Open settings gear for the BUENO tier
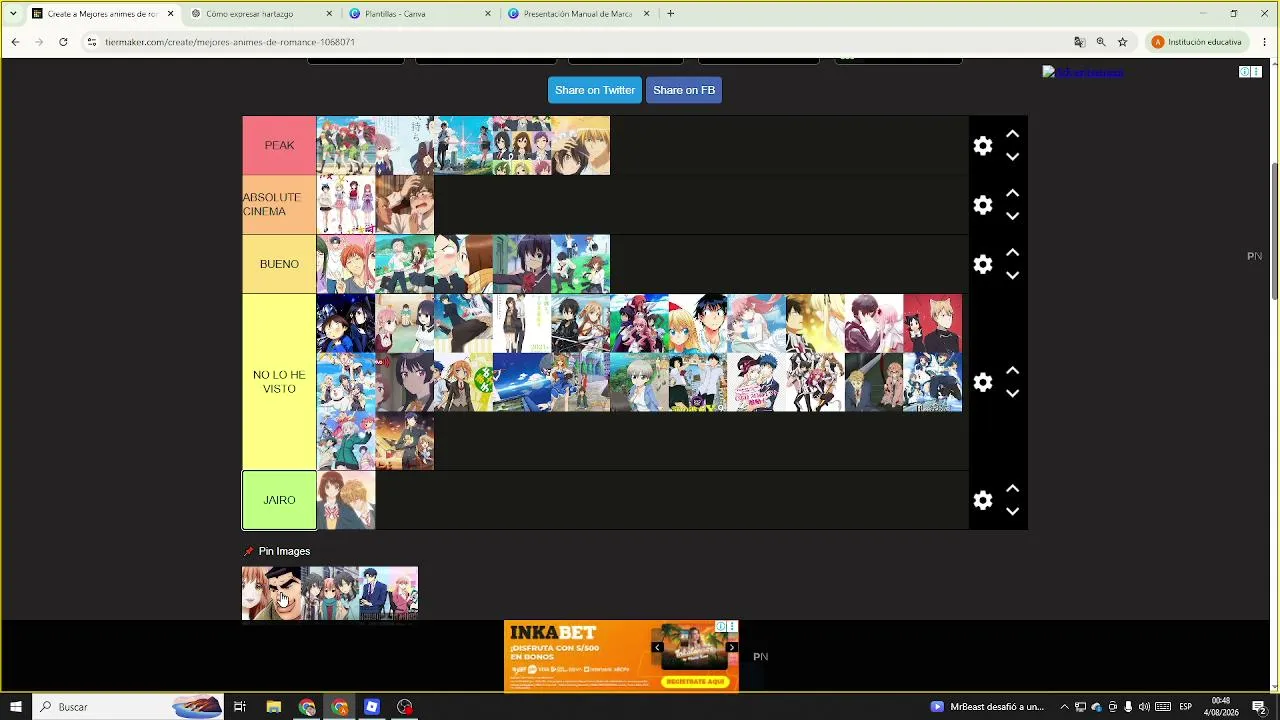This screenshot has height=720, width=1280. tap(983, 264)
